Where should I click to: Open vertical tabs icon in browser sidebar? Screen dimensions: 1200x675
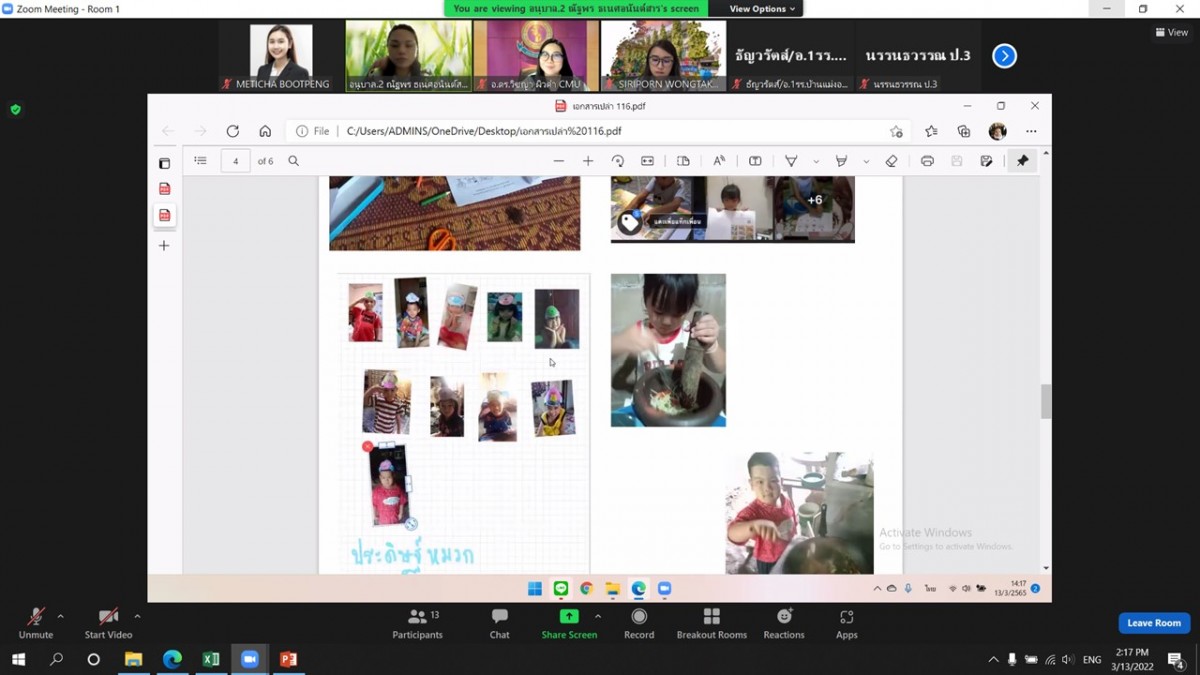(x=164, y=163)
